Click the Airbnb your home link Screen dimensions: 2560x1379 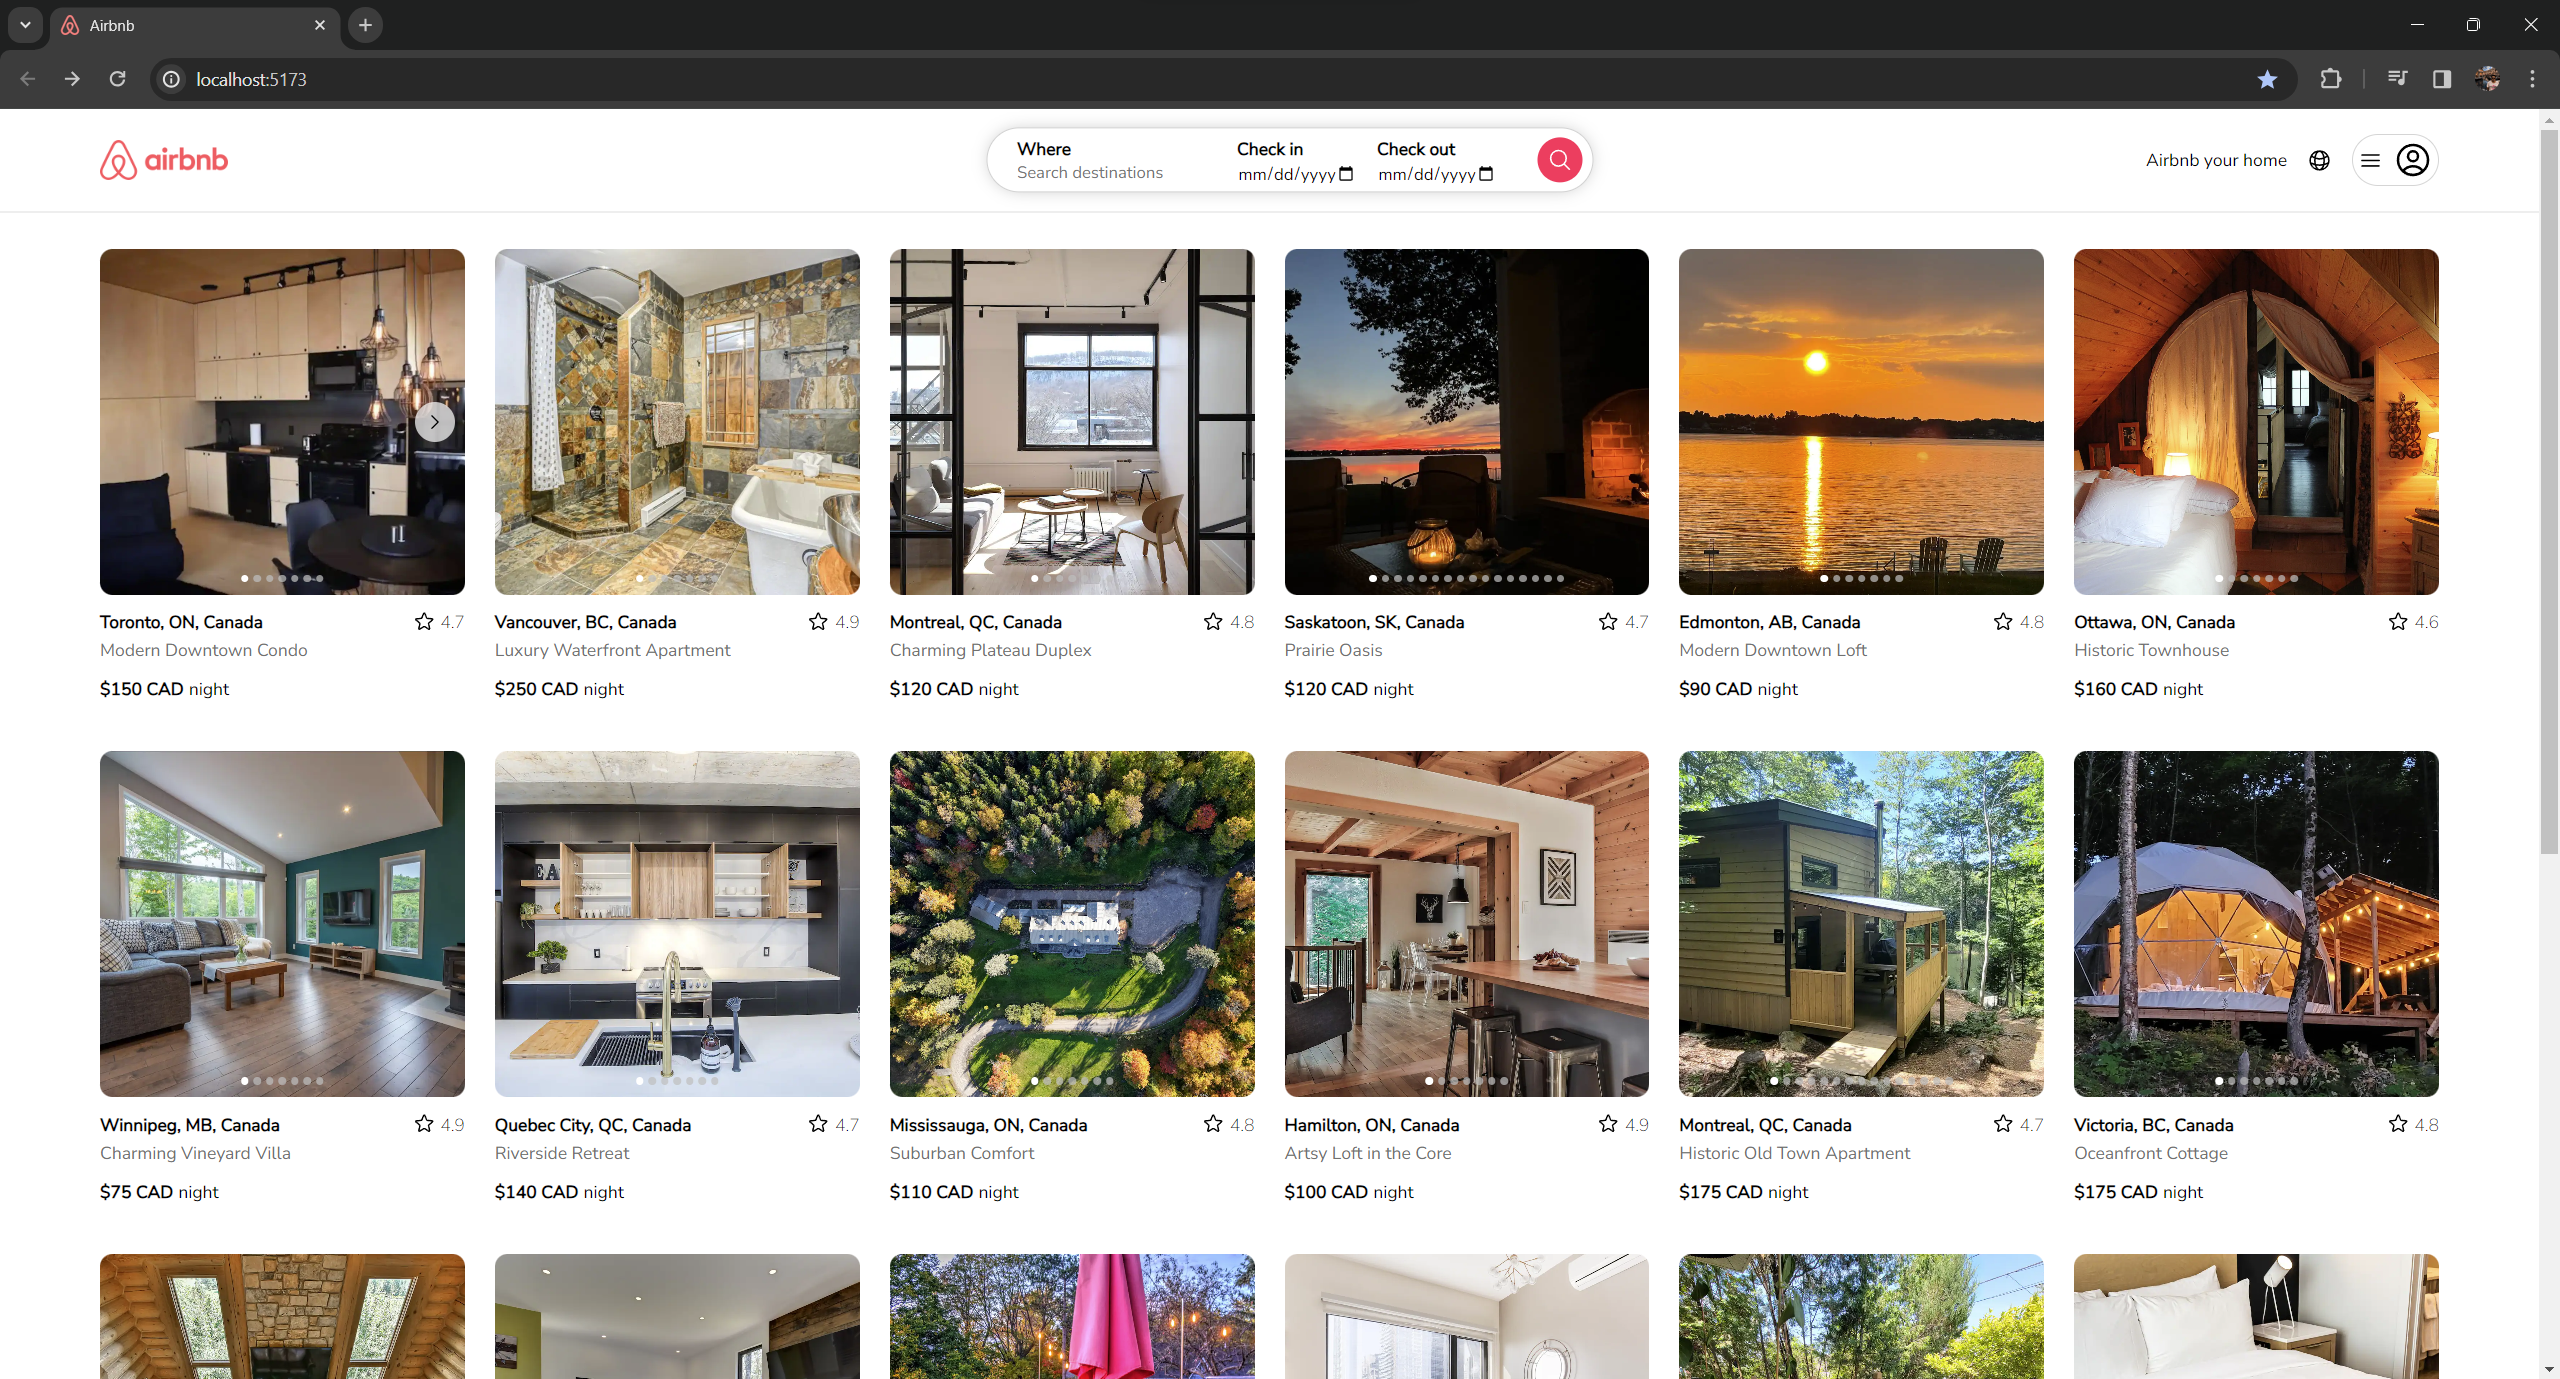(x=2216, y=160)
